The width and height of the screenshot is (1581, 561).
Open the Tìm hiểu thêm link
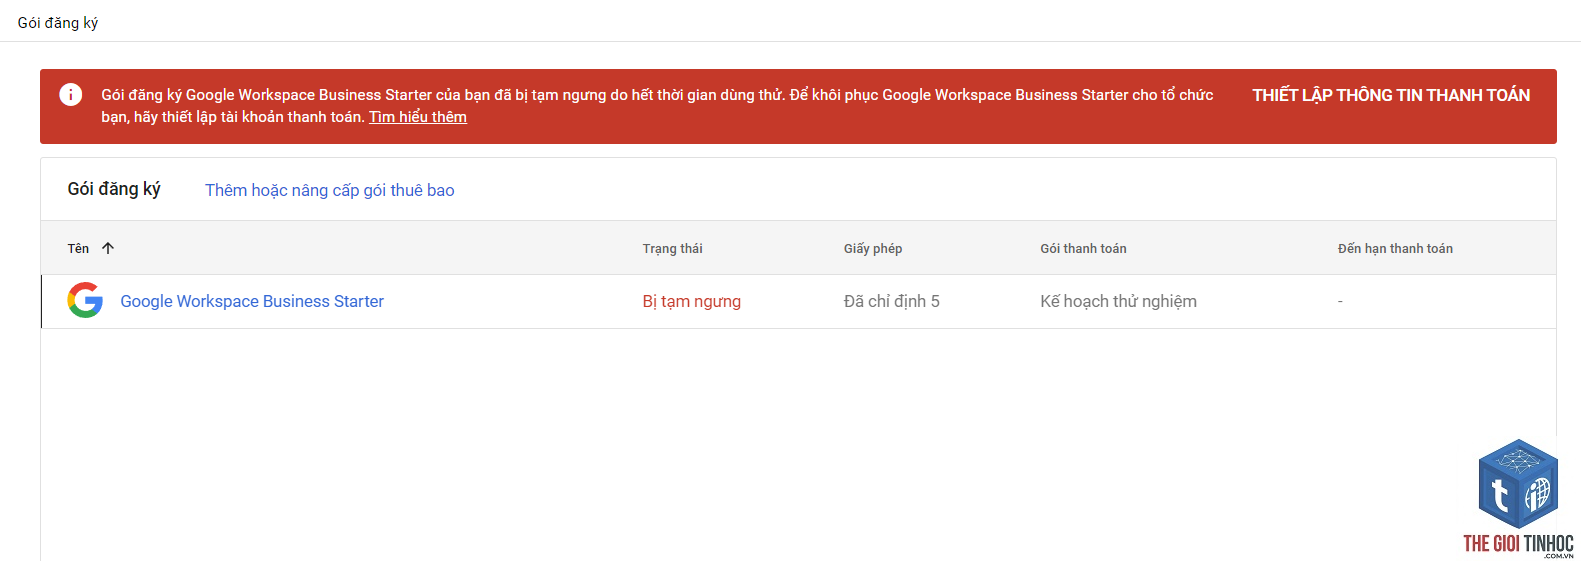click(x=418, y=117)
